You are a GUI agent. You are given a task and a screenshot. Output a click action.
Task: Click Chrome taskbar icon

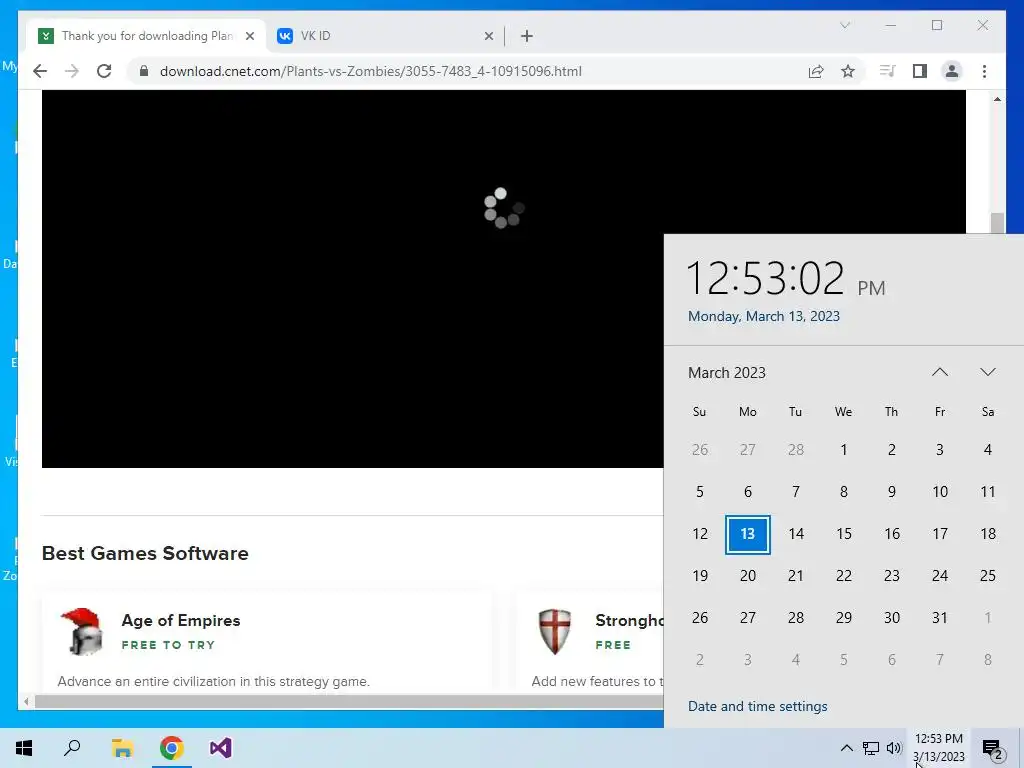[171, 748]
